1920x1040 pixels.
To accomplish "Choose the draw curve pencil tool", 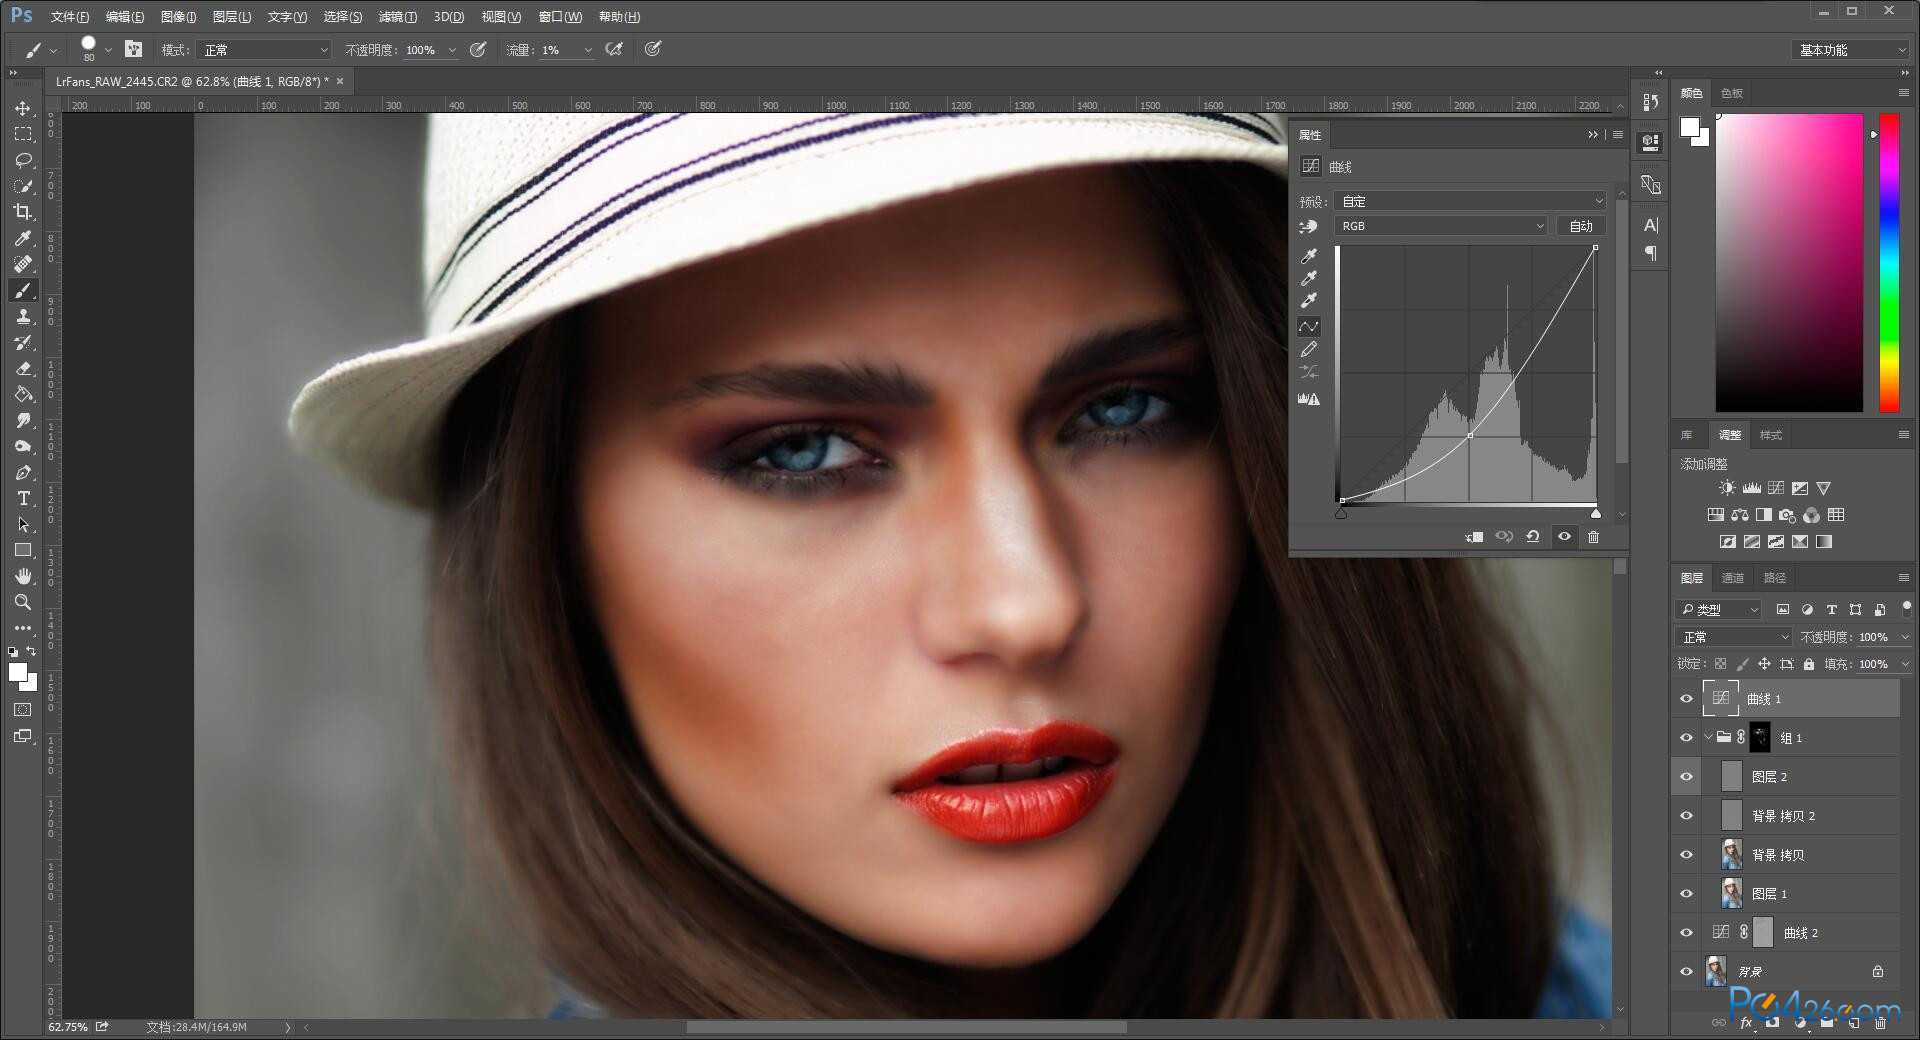I will pos(1308,350).
